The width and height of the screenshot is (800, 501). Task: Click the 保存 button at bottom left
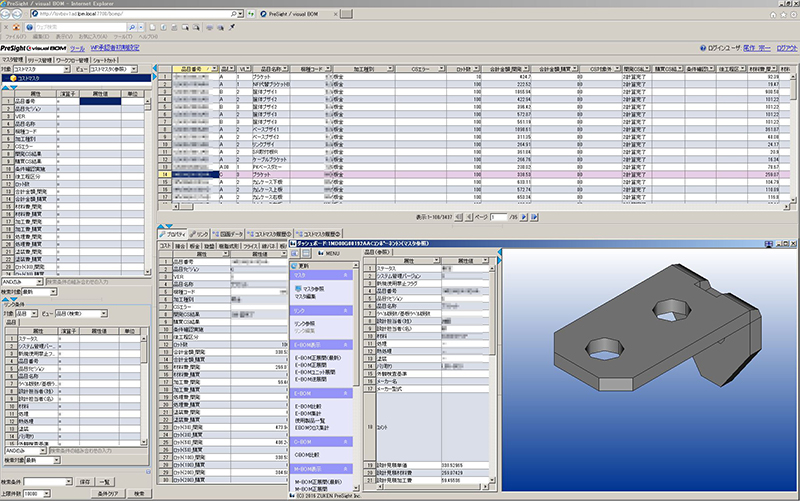coord(85,482)
